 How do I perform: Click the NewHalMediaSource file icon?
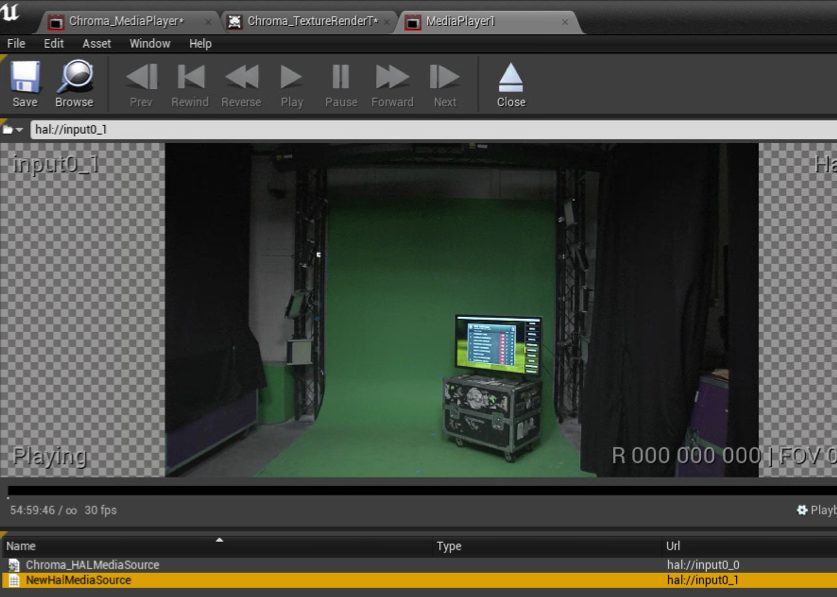click(x=14, y=580)
